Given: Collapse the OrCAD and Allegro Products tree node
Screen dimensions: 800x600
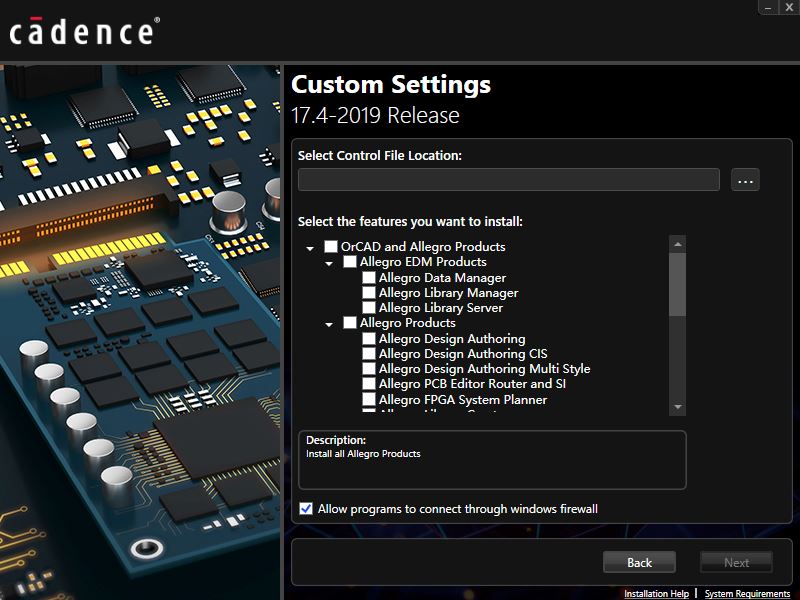Looking at the screenshot, I should pos(310,248).
